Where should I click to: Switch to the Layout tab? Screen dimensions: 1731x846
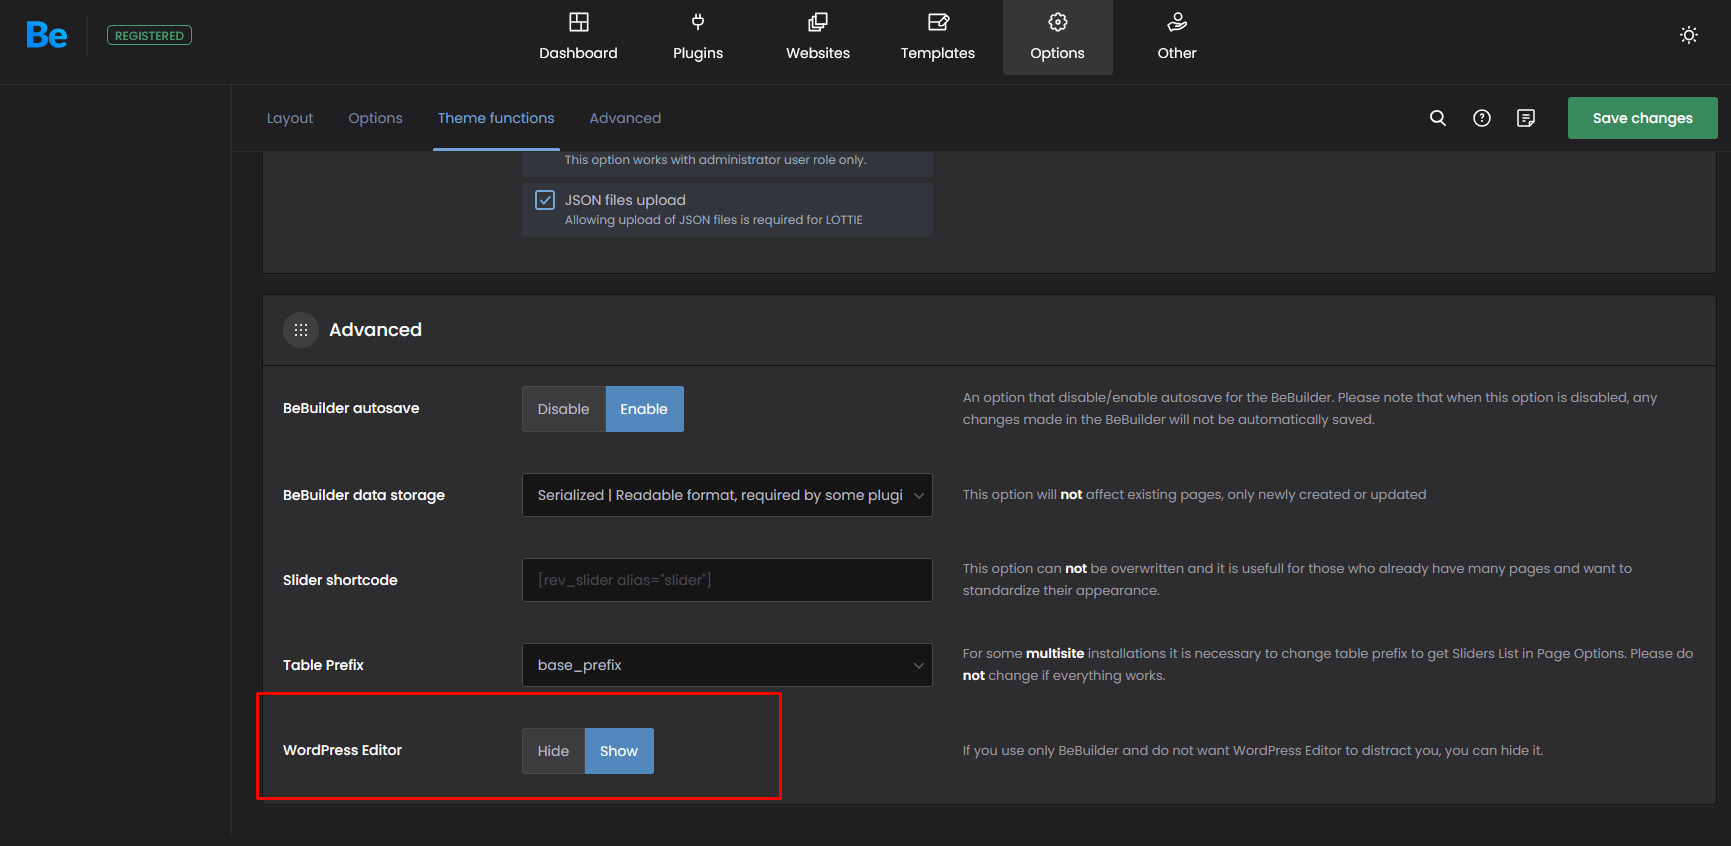click(x=290, y=118)
